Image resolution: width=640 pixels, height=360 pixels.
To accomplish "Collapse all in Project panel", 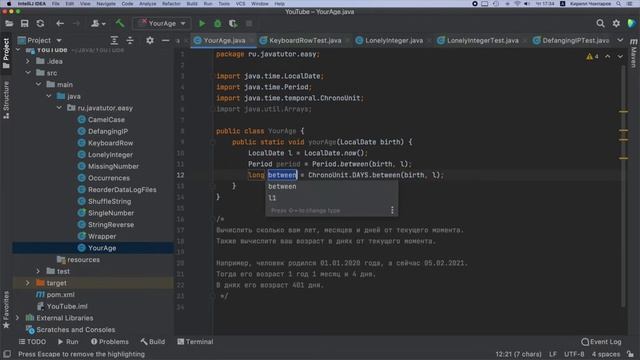I will click(x=130, y=40).
